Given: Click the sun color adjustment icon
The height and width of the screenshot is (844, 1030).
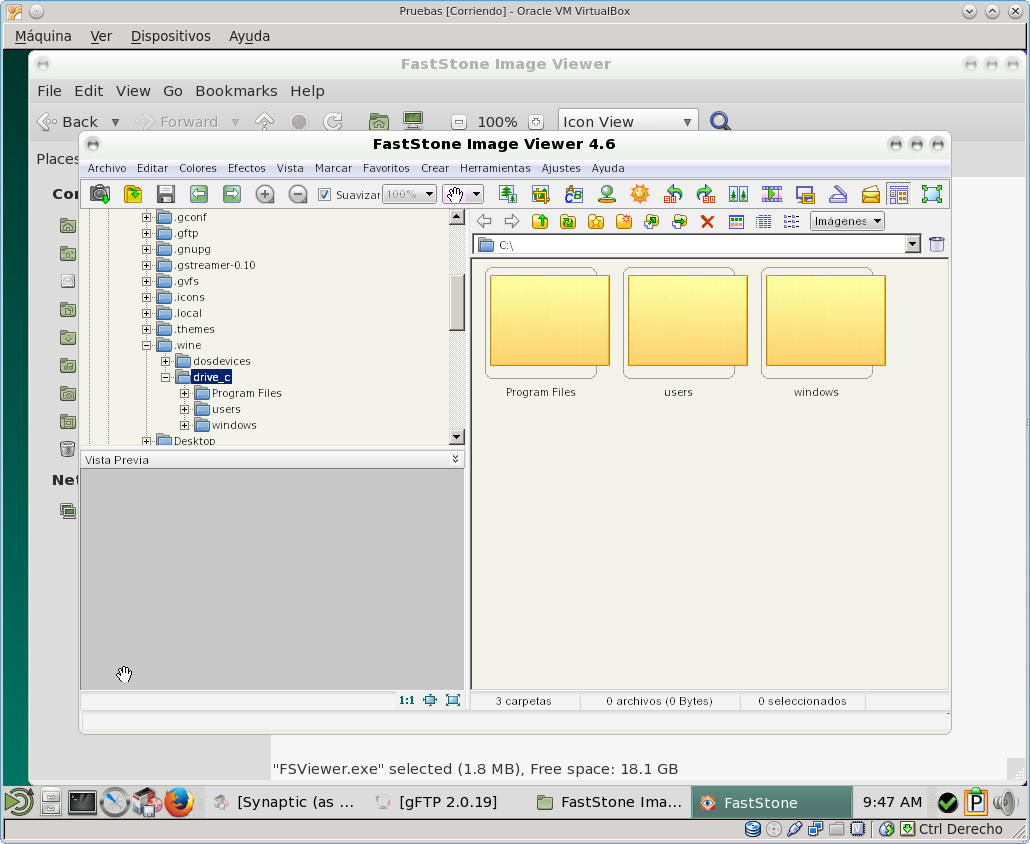Looking at the screenshot, I should 640,194.
